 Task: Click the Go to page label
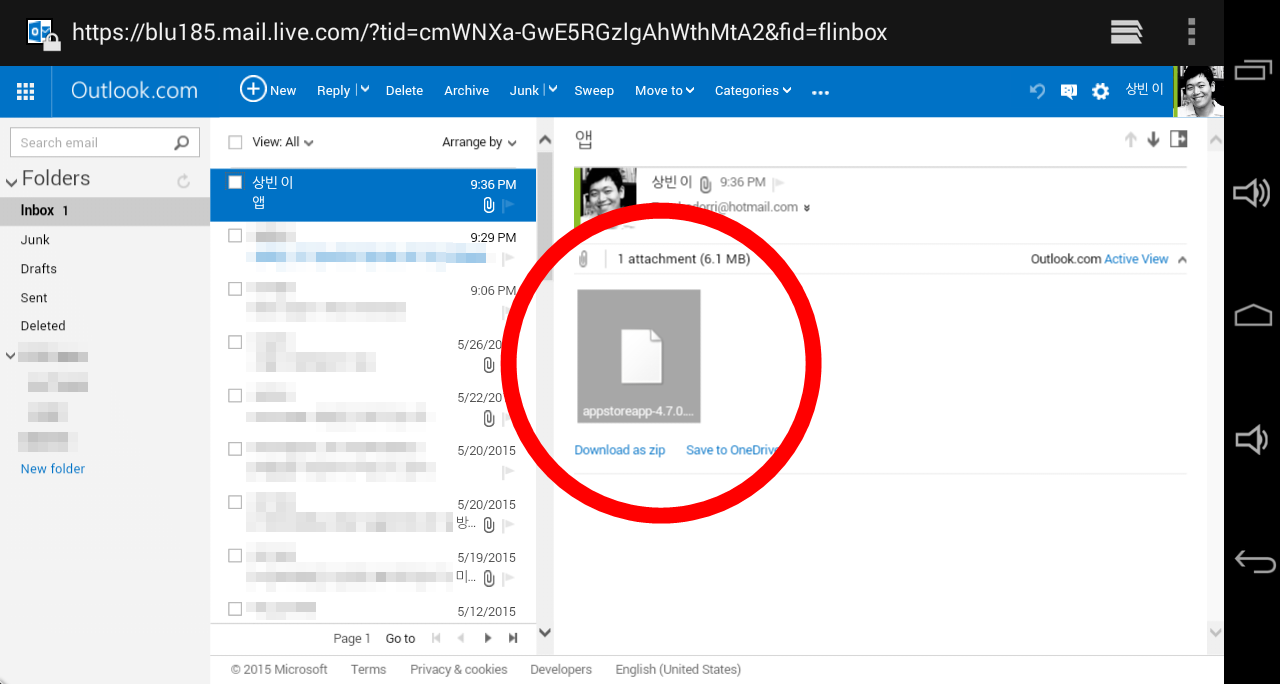400,639
